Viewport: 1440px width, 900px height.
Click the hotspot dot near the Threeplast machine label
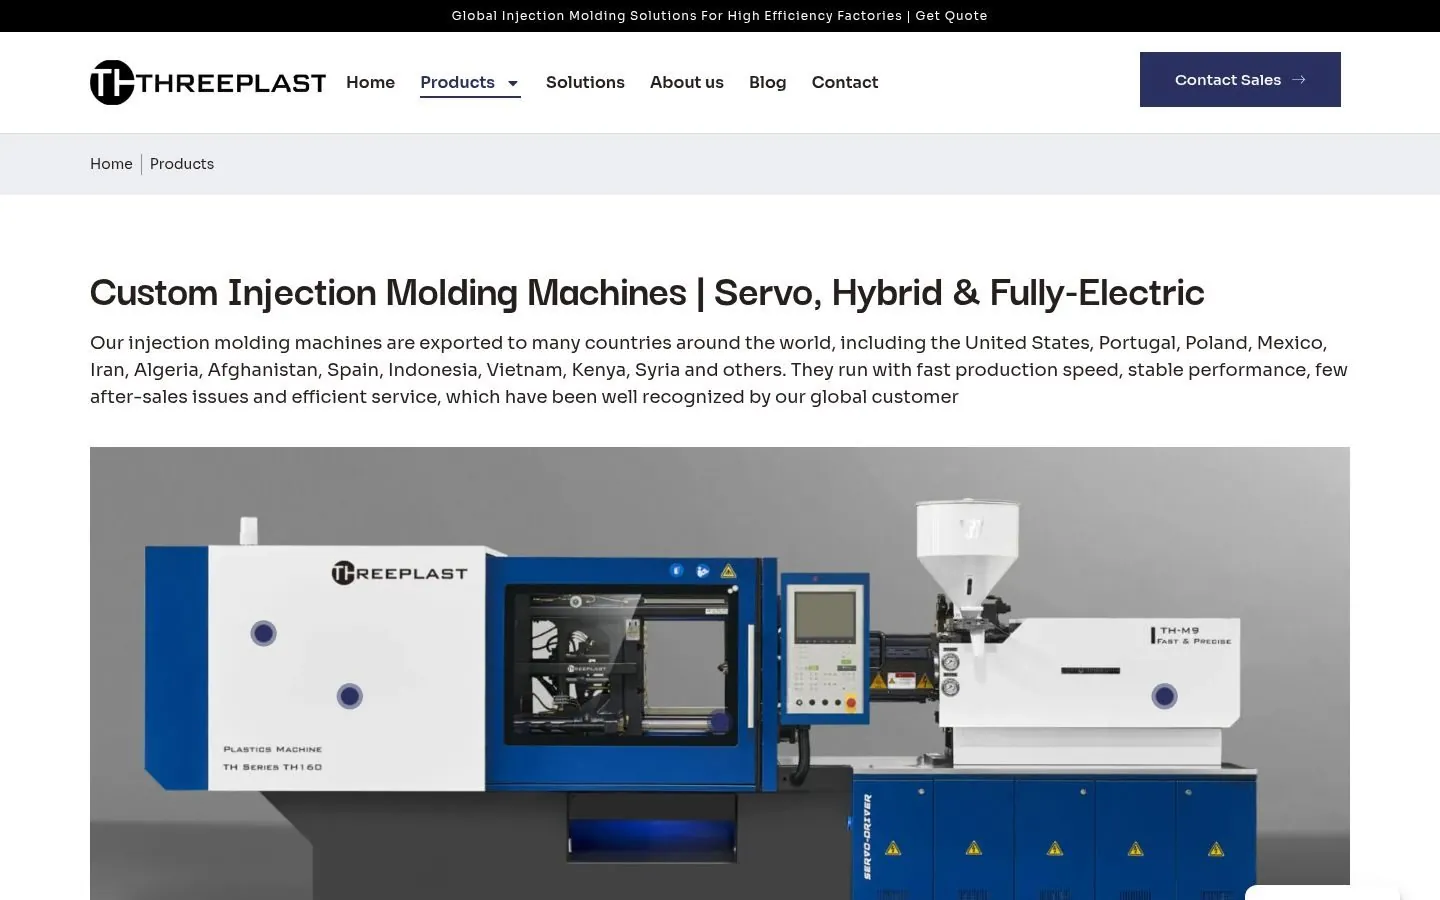[264, 633]
